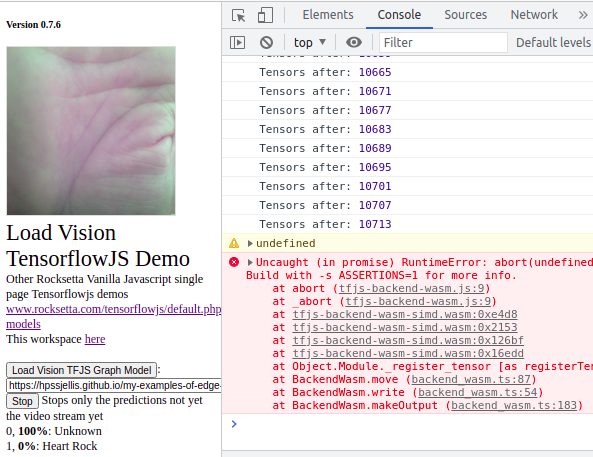Switch to the Network tab
The width and height of the screenshot is (593, 457).
pos(534,15)
